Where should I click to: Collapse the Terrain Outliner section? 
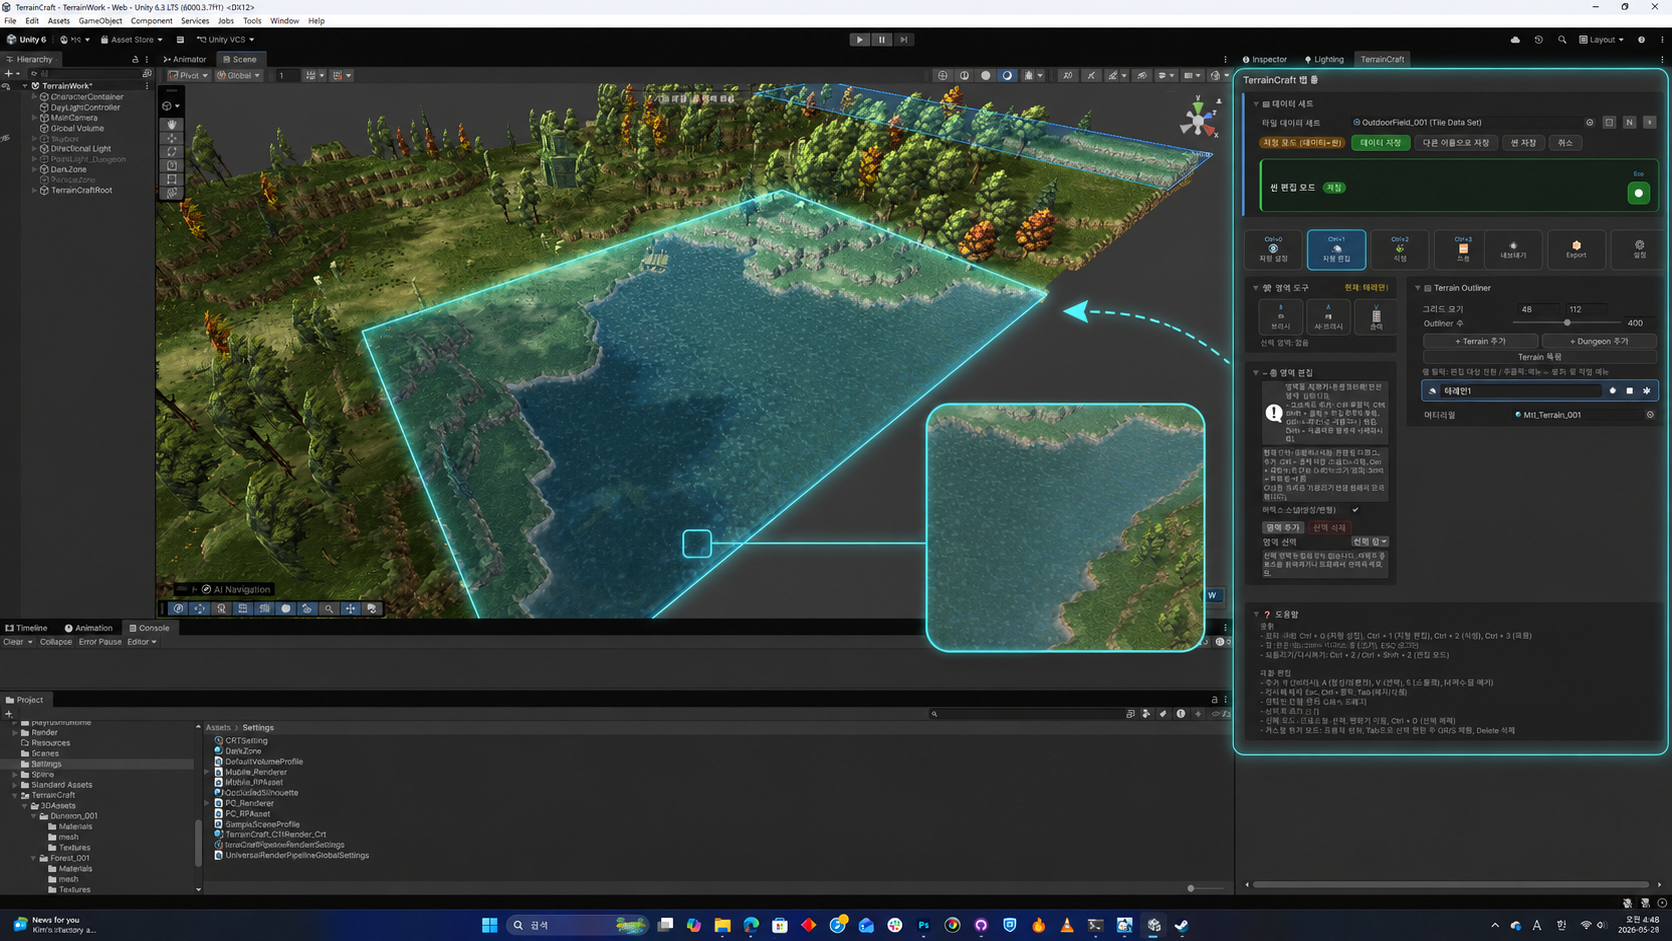coord(1417,288)
